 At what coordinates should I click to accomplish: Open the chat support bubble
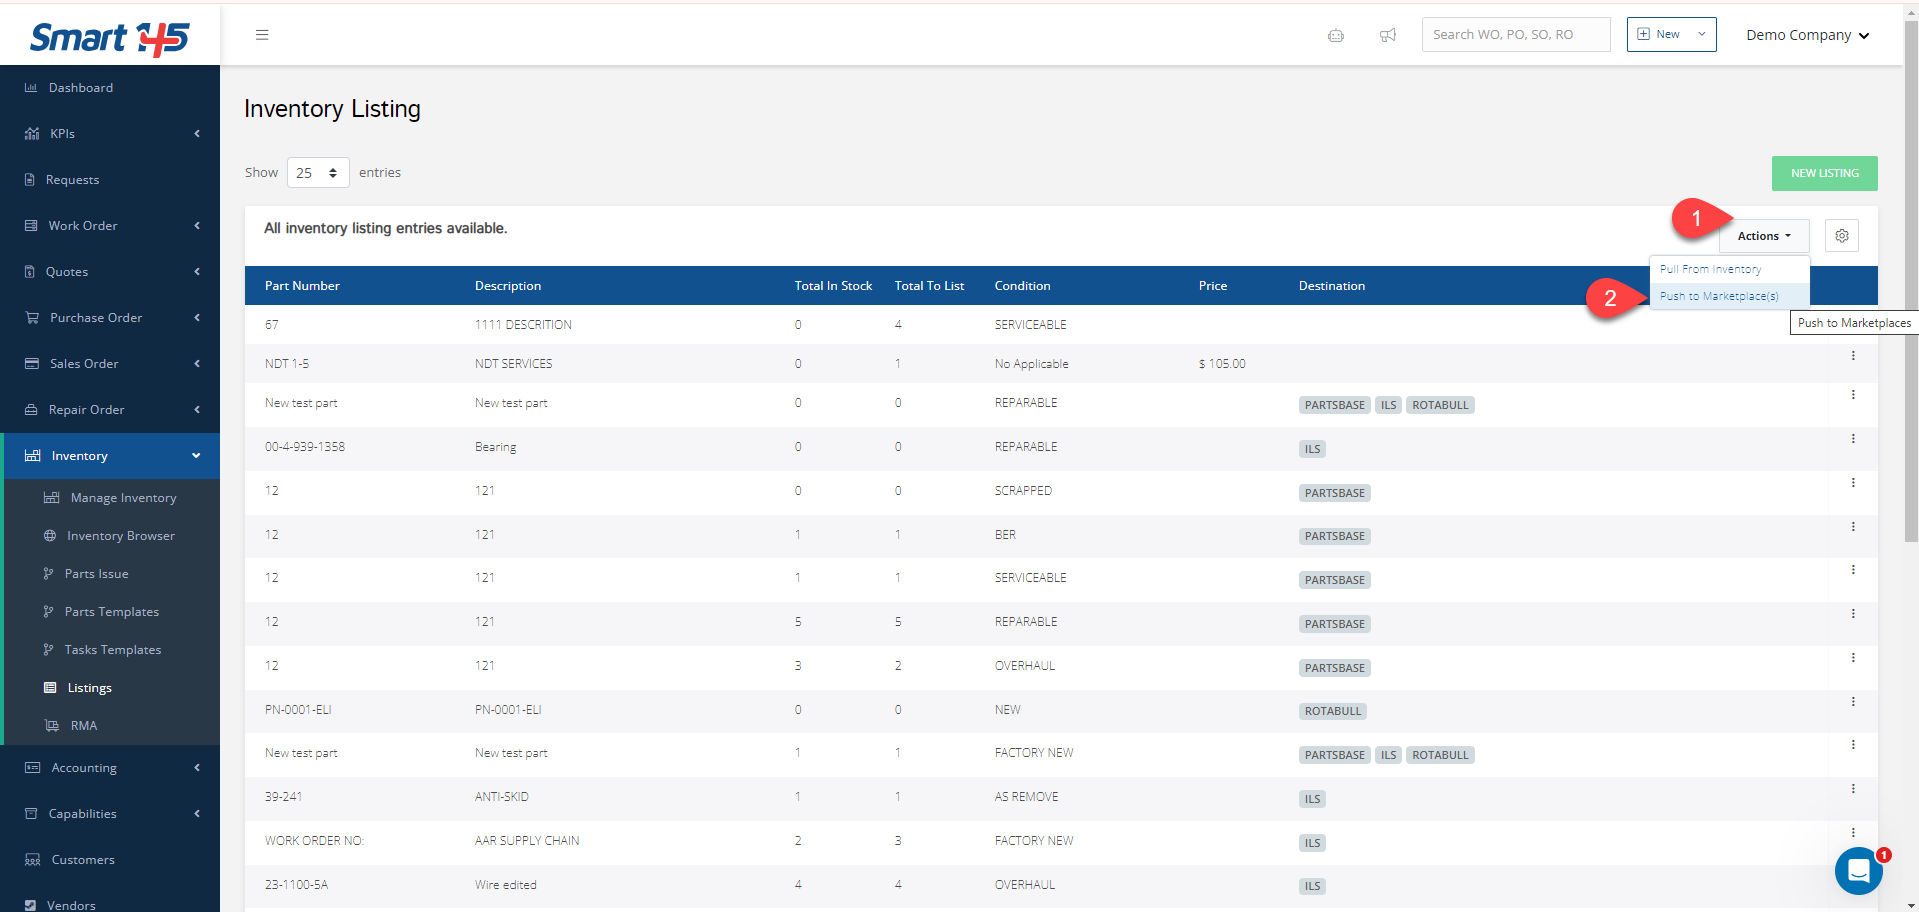coord(1858,871)
